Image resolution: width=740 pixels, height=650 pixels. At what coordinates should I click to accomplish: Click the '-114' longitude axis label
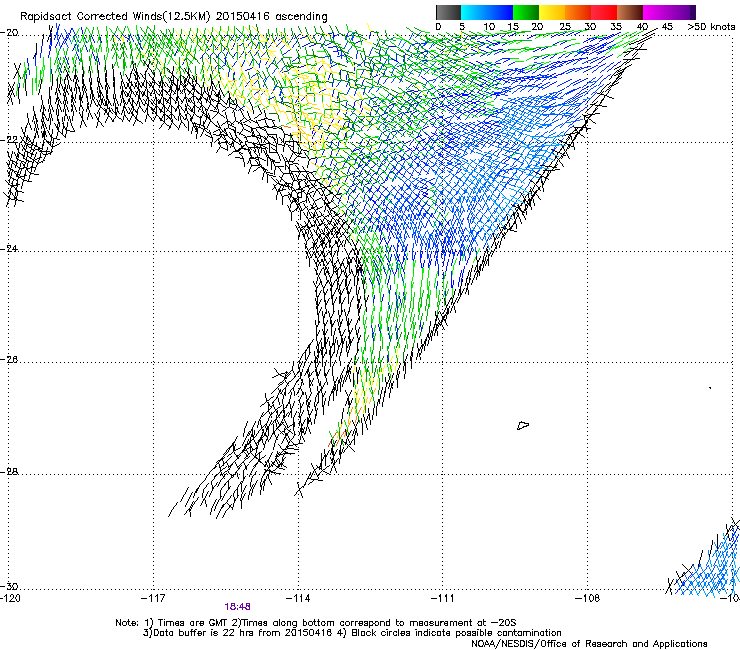tap(298, 599)
